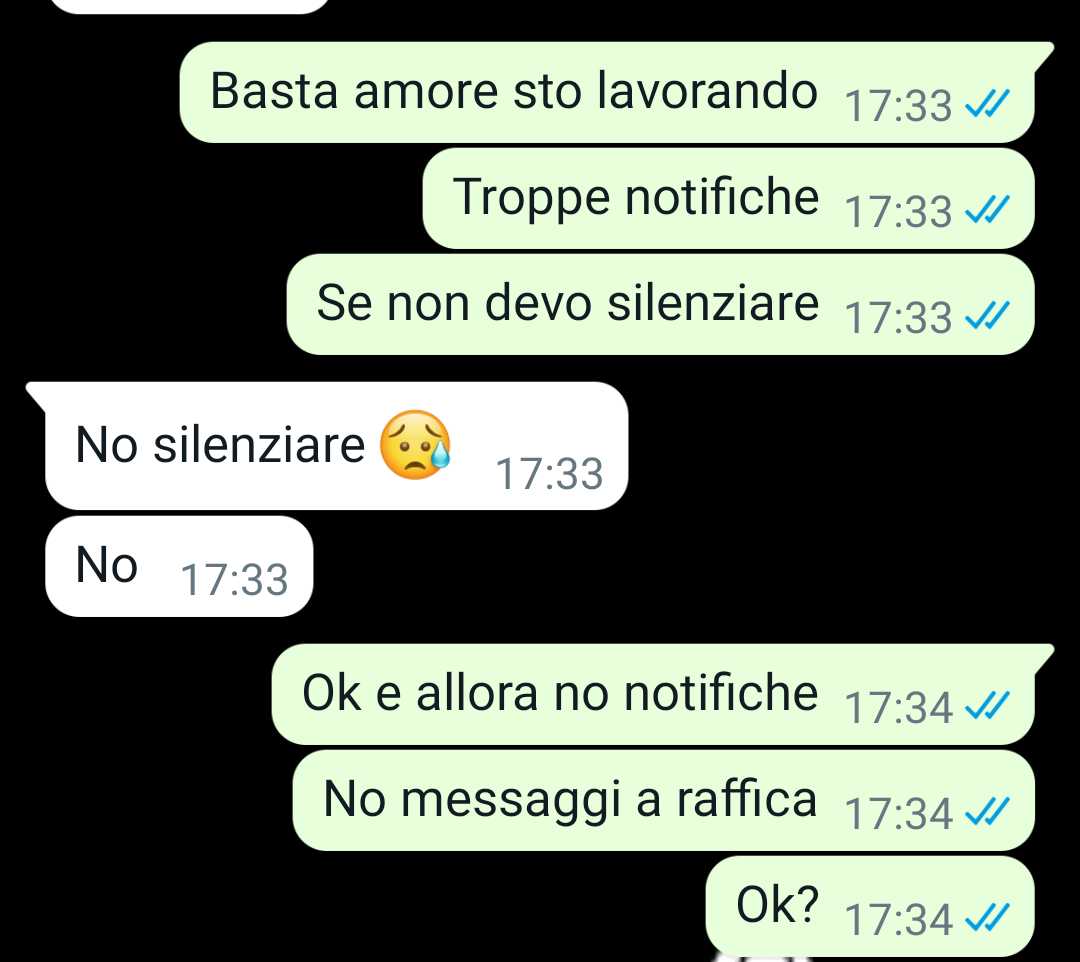Select the "Ok?" sent message

coord(870,906)
